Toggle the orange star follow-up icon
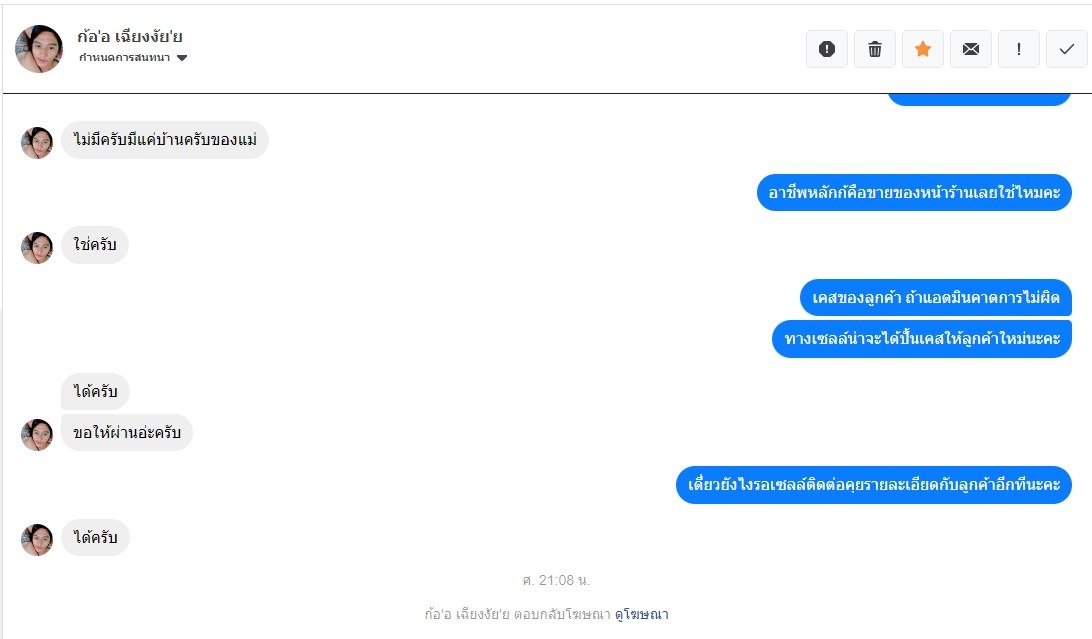Screen dimensions: 1092x639 (x=923, y=49)
